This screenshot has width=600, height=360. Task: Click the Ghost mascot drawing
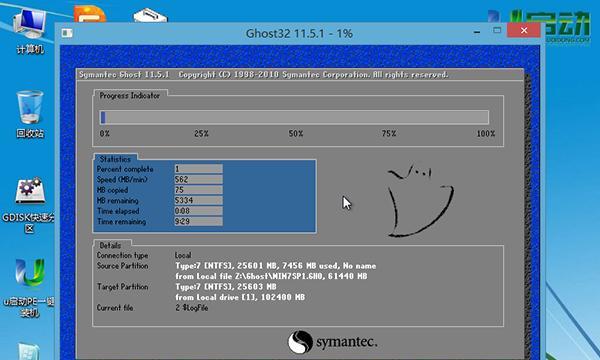coord(420,201)
